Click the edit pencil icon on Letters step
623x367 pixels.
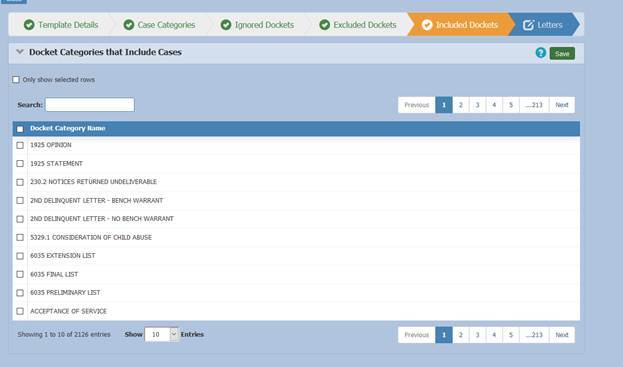coord(528,25)
